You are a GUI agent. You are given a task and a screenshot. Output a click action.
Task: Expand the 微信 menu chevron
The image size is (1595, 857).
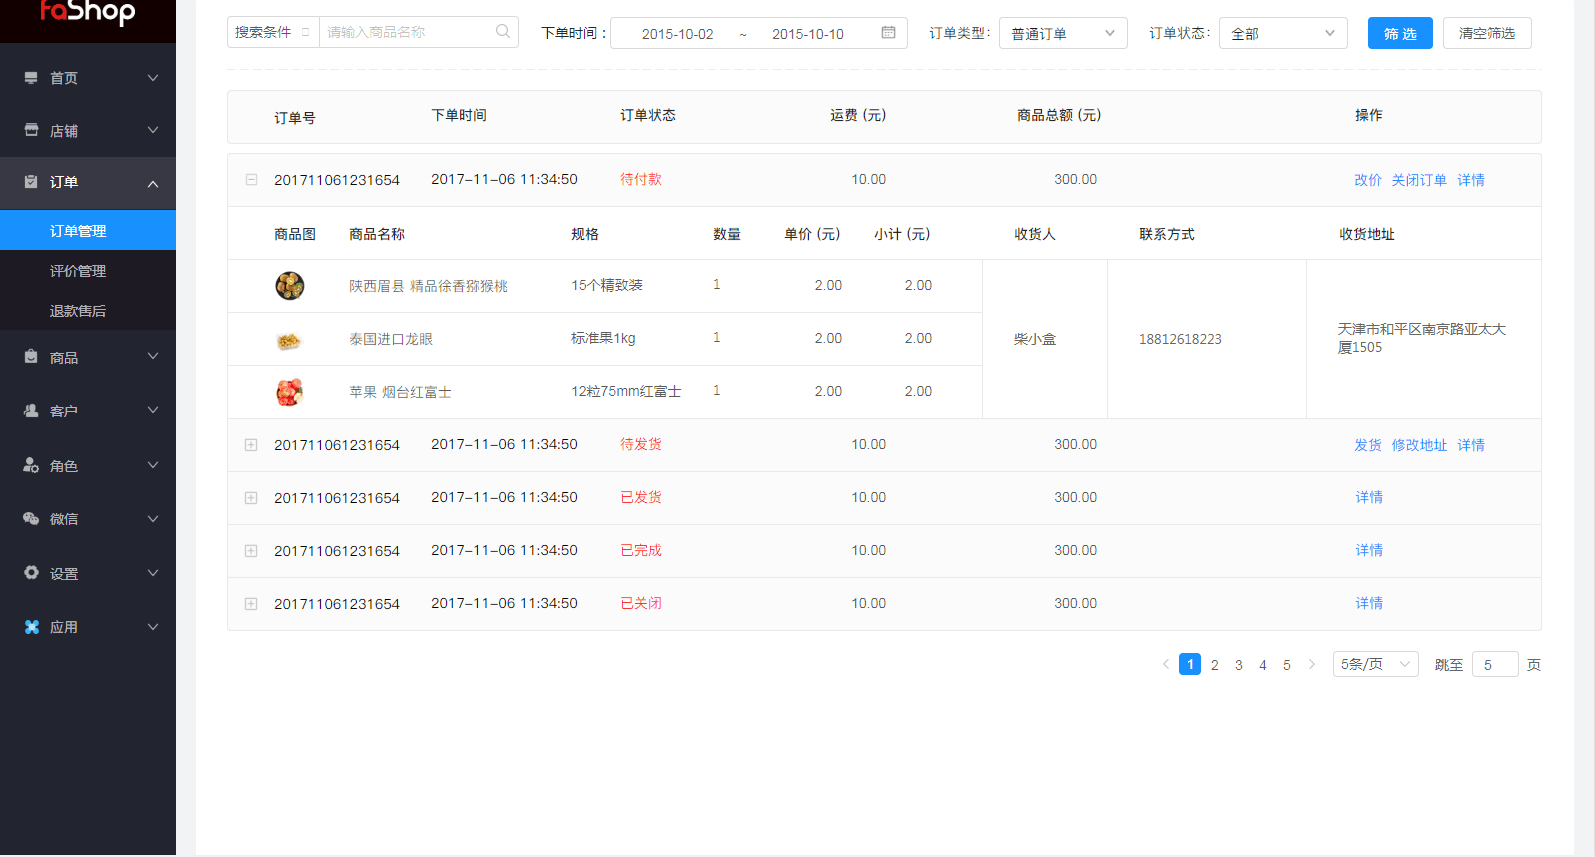(153, 518)
